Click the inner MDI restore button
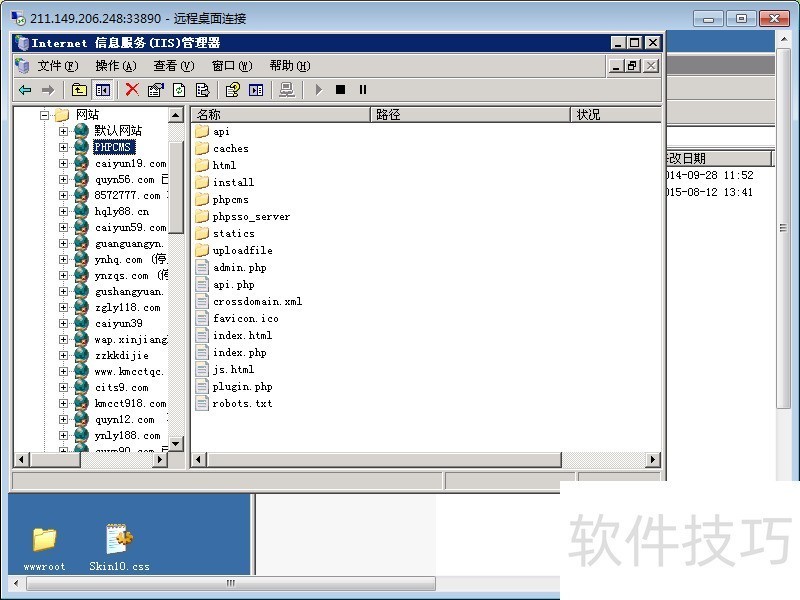 [633, 66]
